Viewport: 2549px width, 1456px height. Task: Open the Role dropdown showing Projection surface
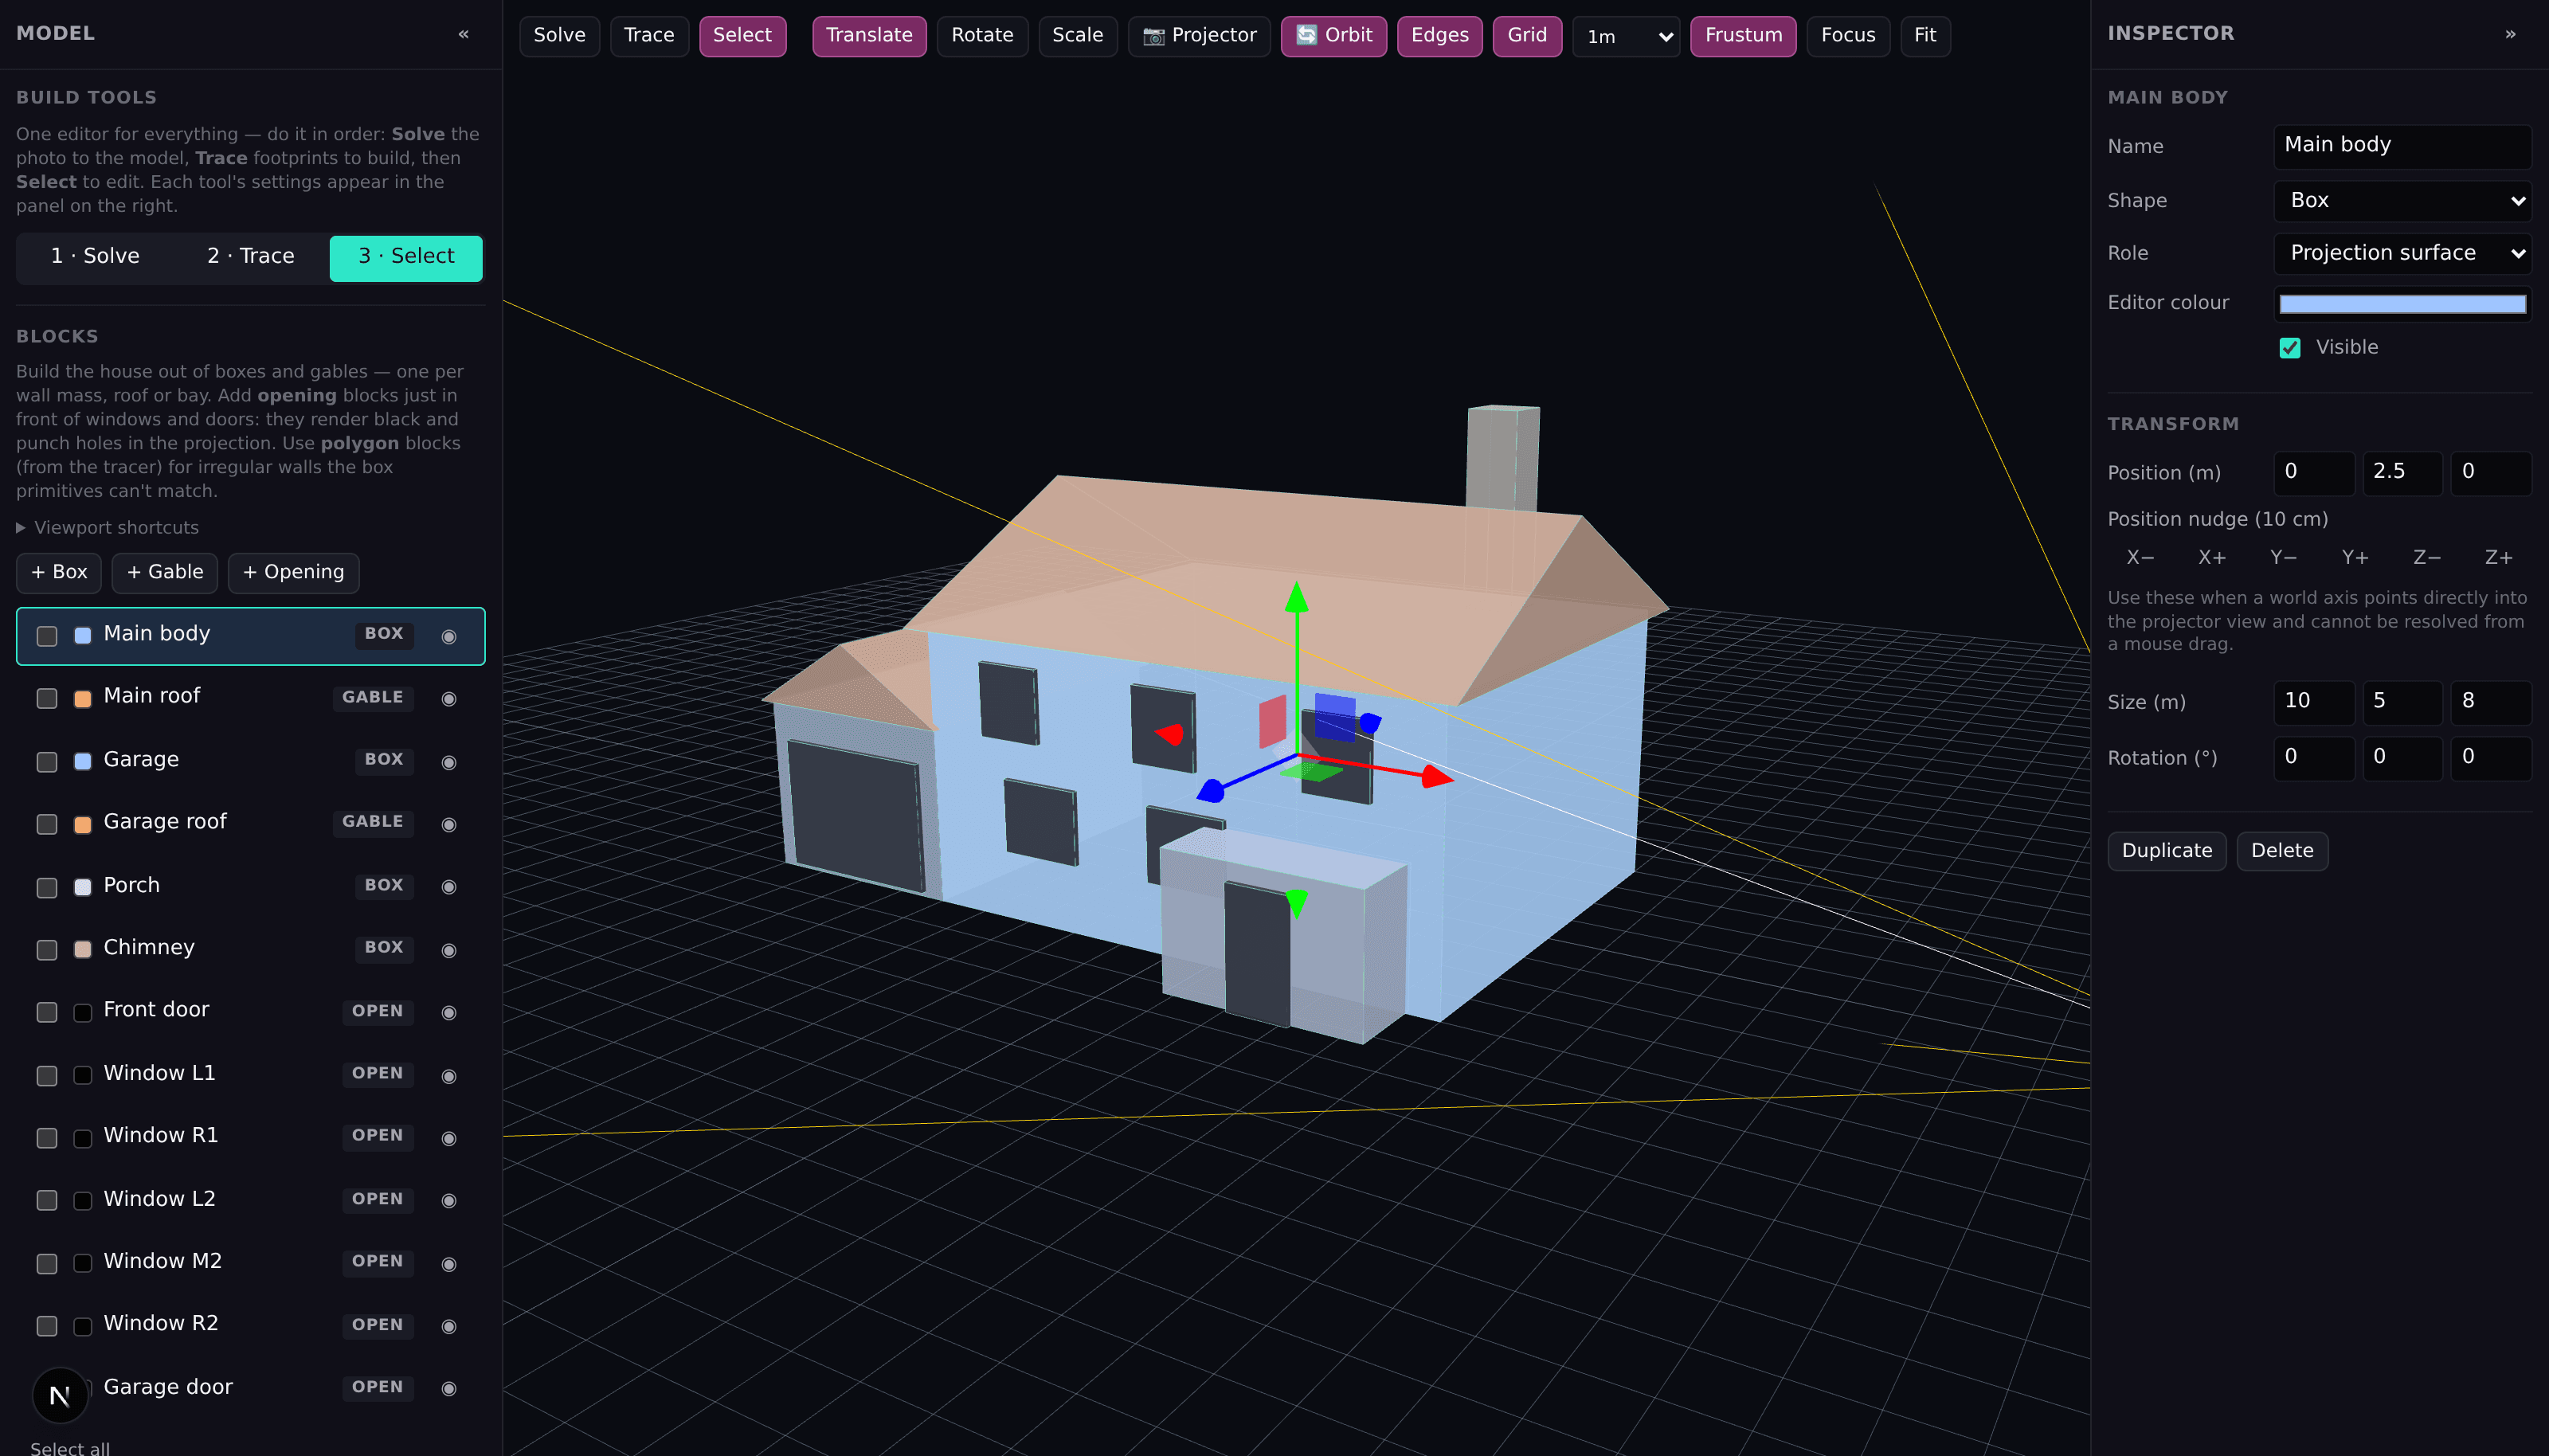(x=2402, y=254)
